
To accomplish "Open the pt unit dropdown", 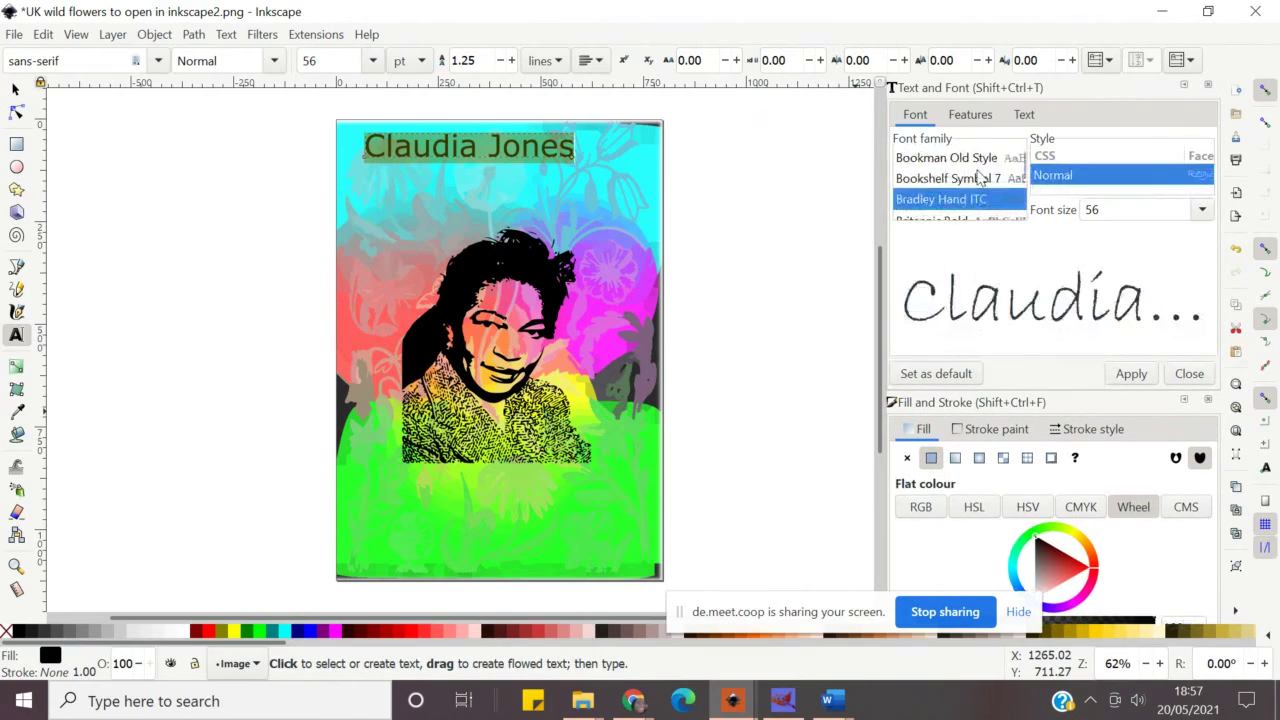I will pyautogui.click(x=408, y=61).
